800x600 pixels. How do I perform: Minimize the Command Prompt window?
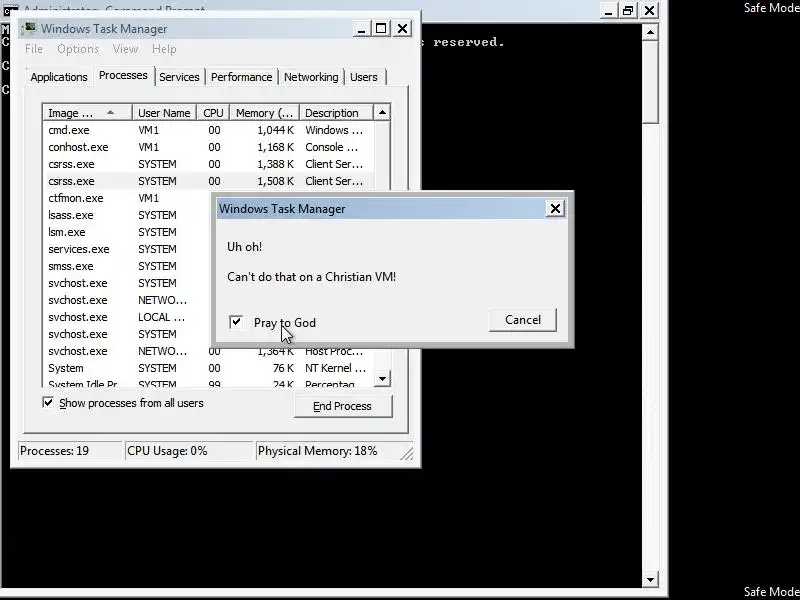coord(607,10)
